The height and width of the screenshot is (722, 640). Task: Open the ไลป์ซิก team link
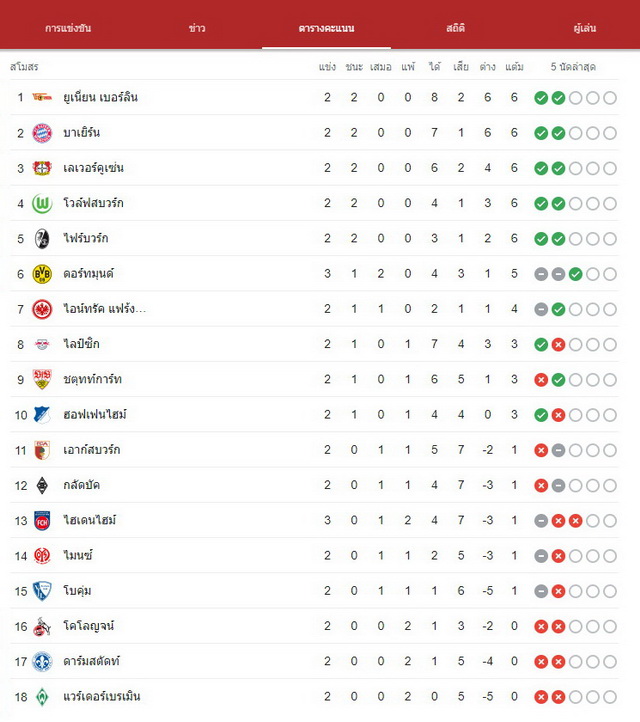[x=81, y=344]
